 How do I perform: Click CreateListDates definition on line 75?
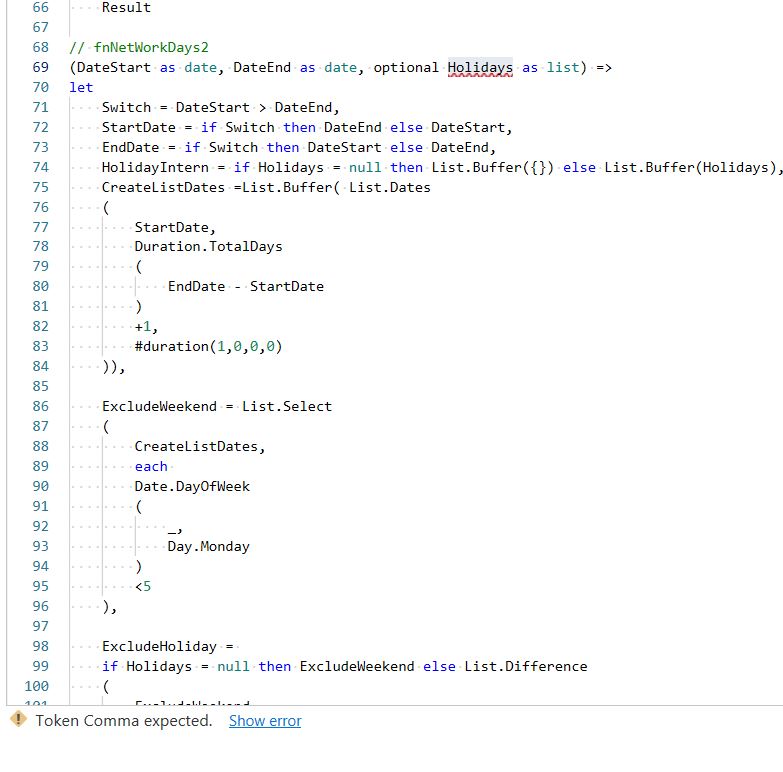pos(163,187)
